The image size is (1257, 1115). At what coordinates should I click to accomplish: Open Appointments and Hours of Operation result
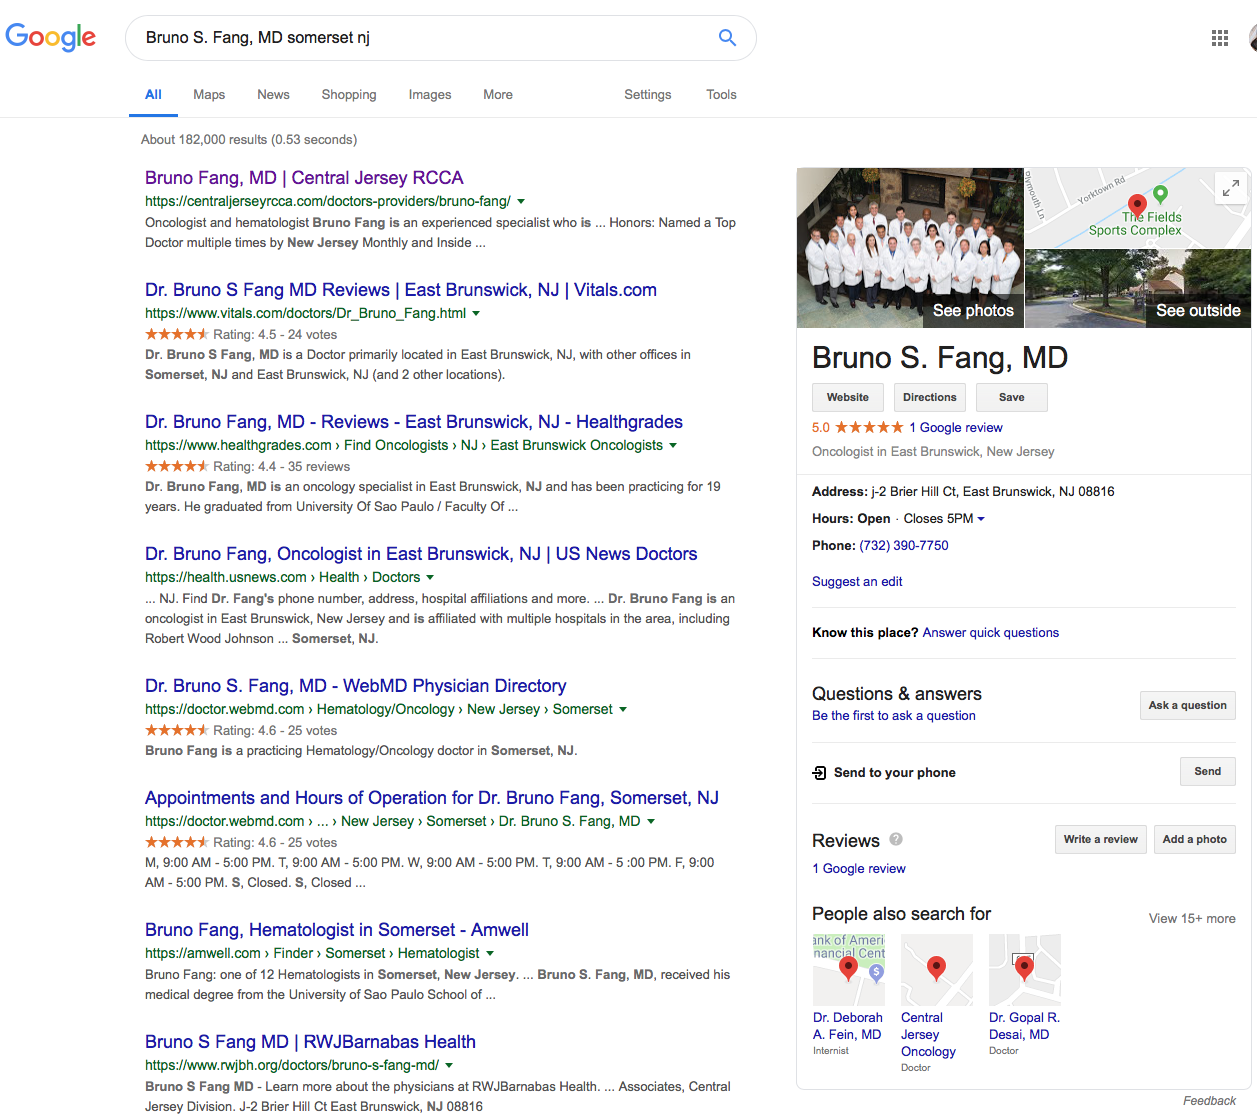coord(432,798)
